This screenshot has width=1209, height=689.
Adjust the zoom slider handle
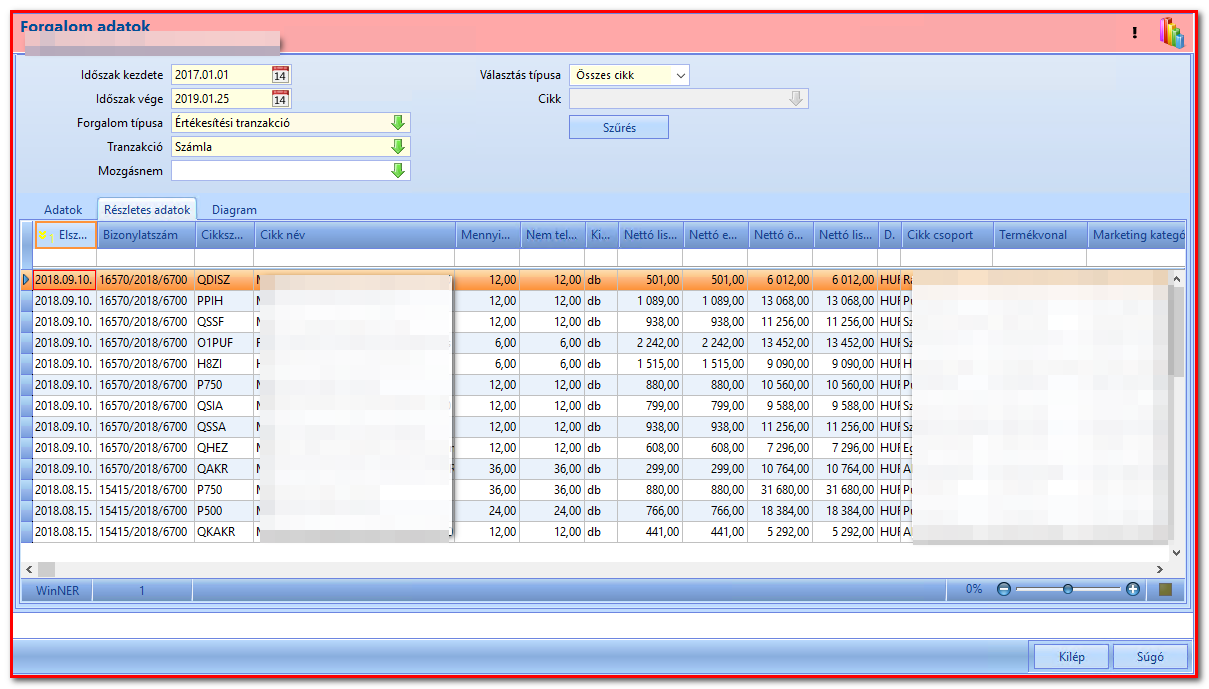[x=1068, y=590]
